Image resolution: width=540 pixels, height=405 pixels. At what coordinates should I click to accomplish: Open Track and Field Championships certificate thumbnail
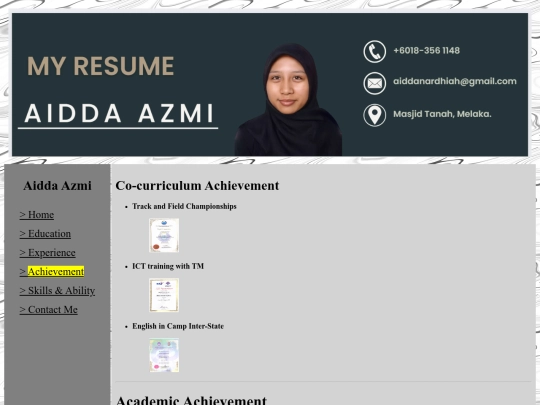[x=164, y=235]
